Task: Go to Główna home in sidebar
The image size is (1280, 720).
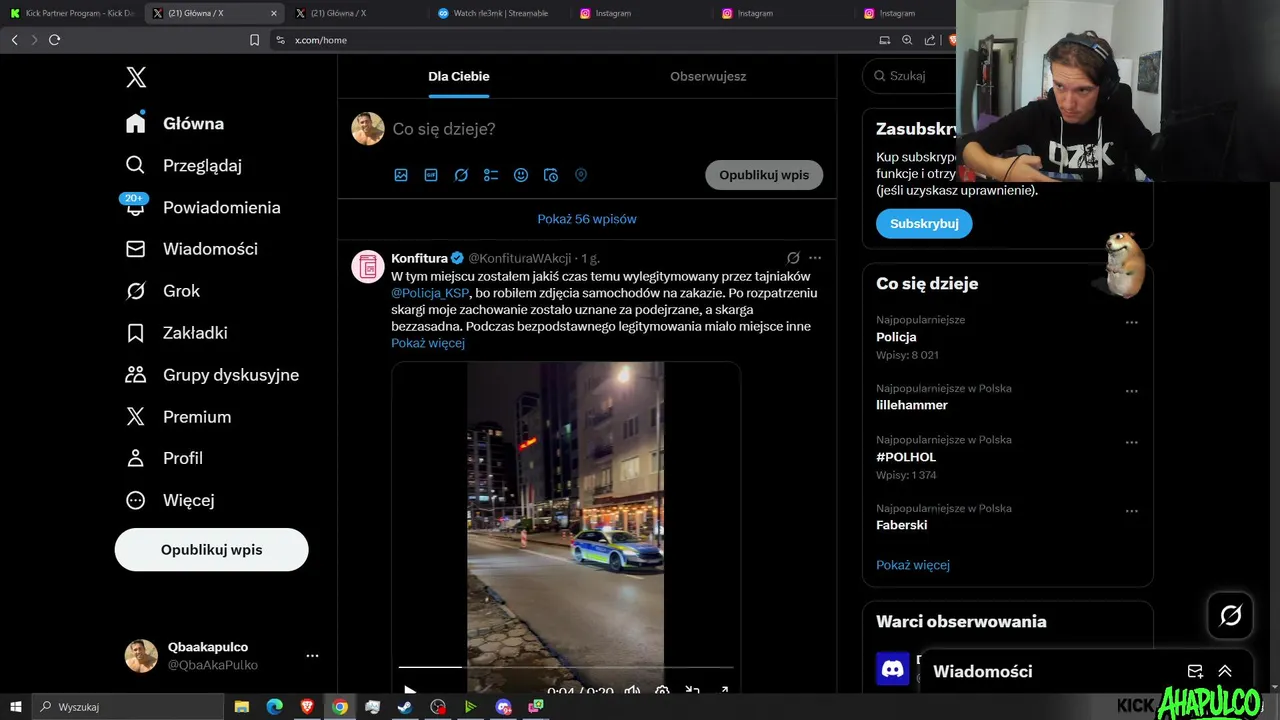Action: [x=175, y=123]
